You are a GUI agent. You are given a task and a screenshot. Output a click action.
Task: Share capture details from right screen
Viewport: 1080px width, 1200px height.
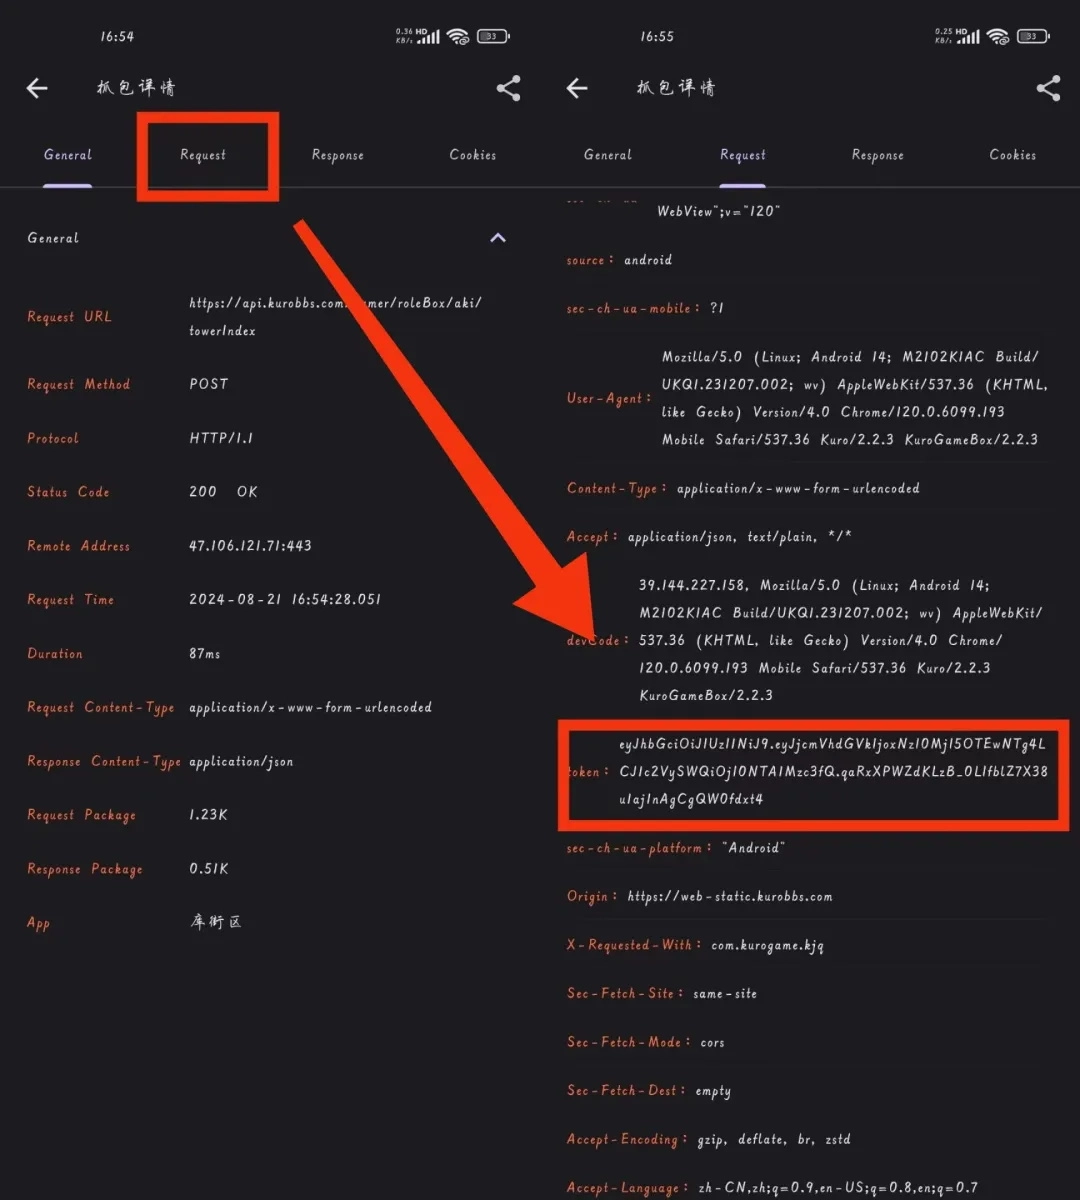click(x=1048, y=88)
